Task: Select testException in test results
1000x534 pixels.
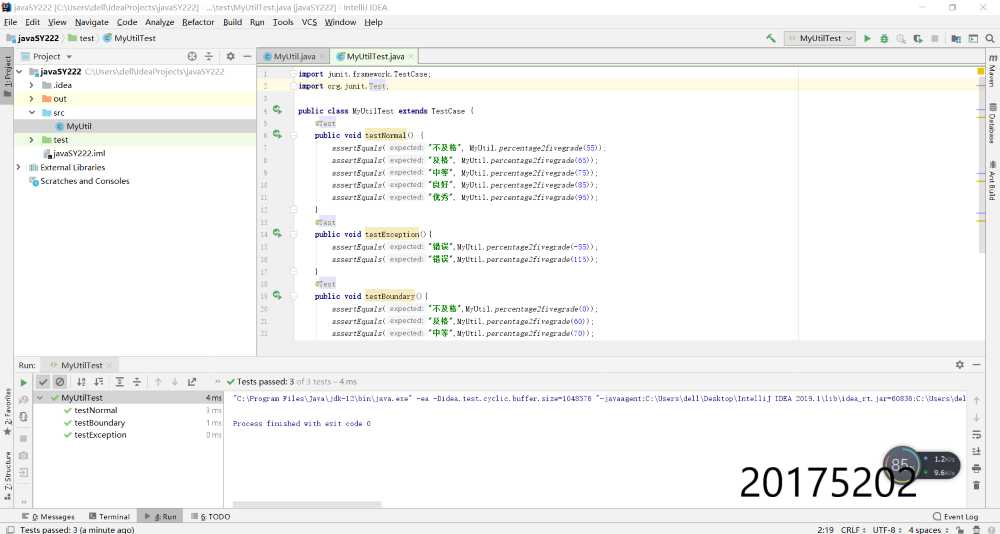Action: [100, 434]
